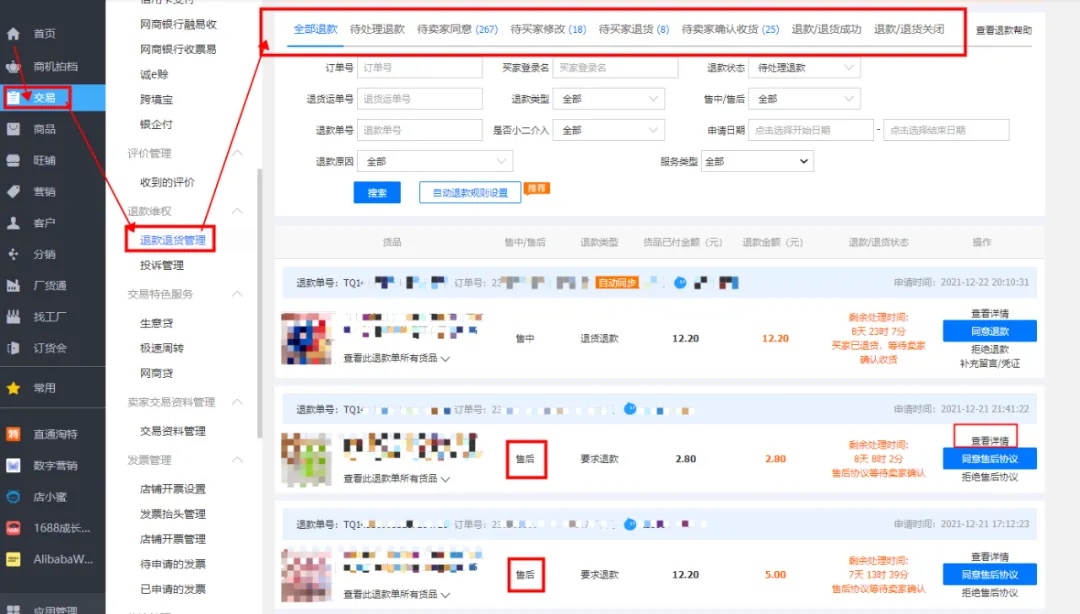Open the 客户 person icon

[13, 223]
